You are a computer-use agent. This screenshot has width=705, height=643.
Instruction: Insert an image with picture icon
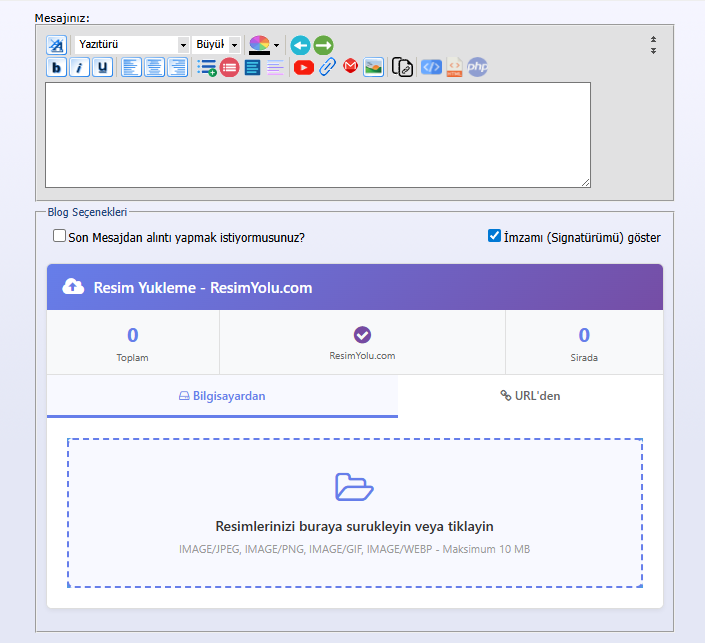[x=374, y=67]
